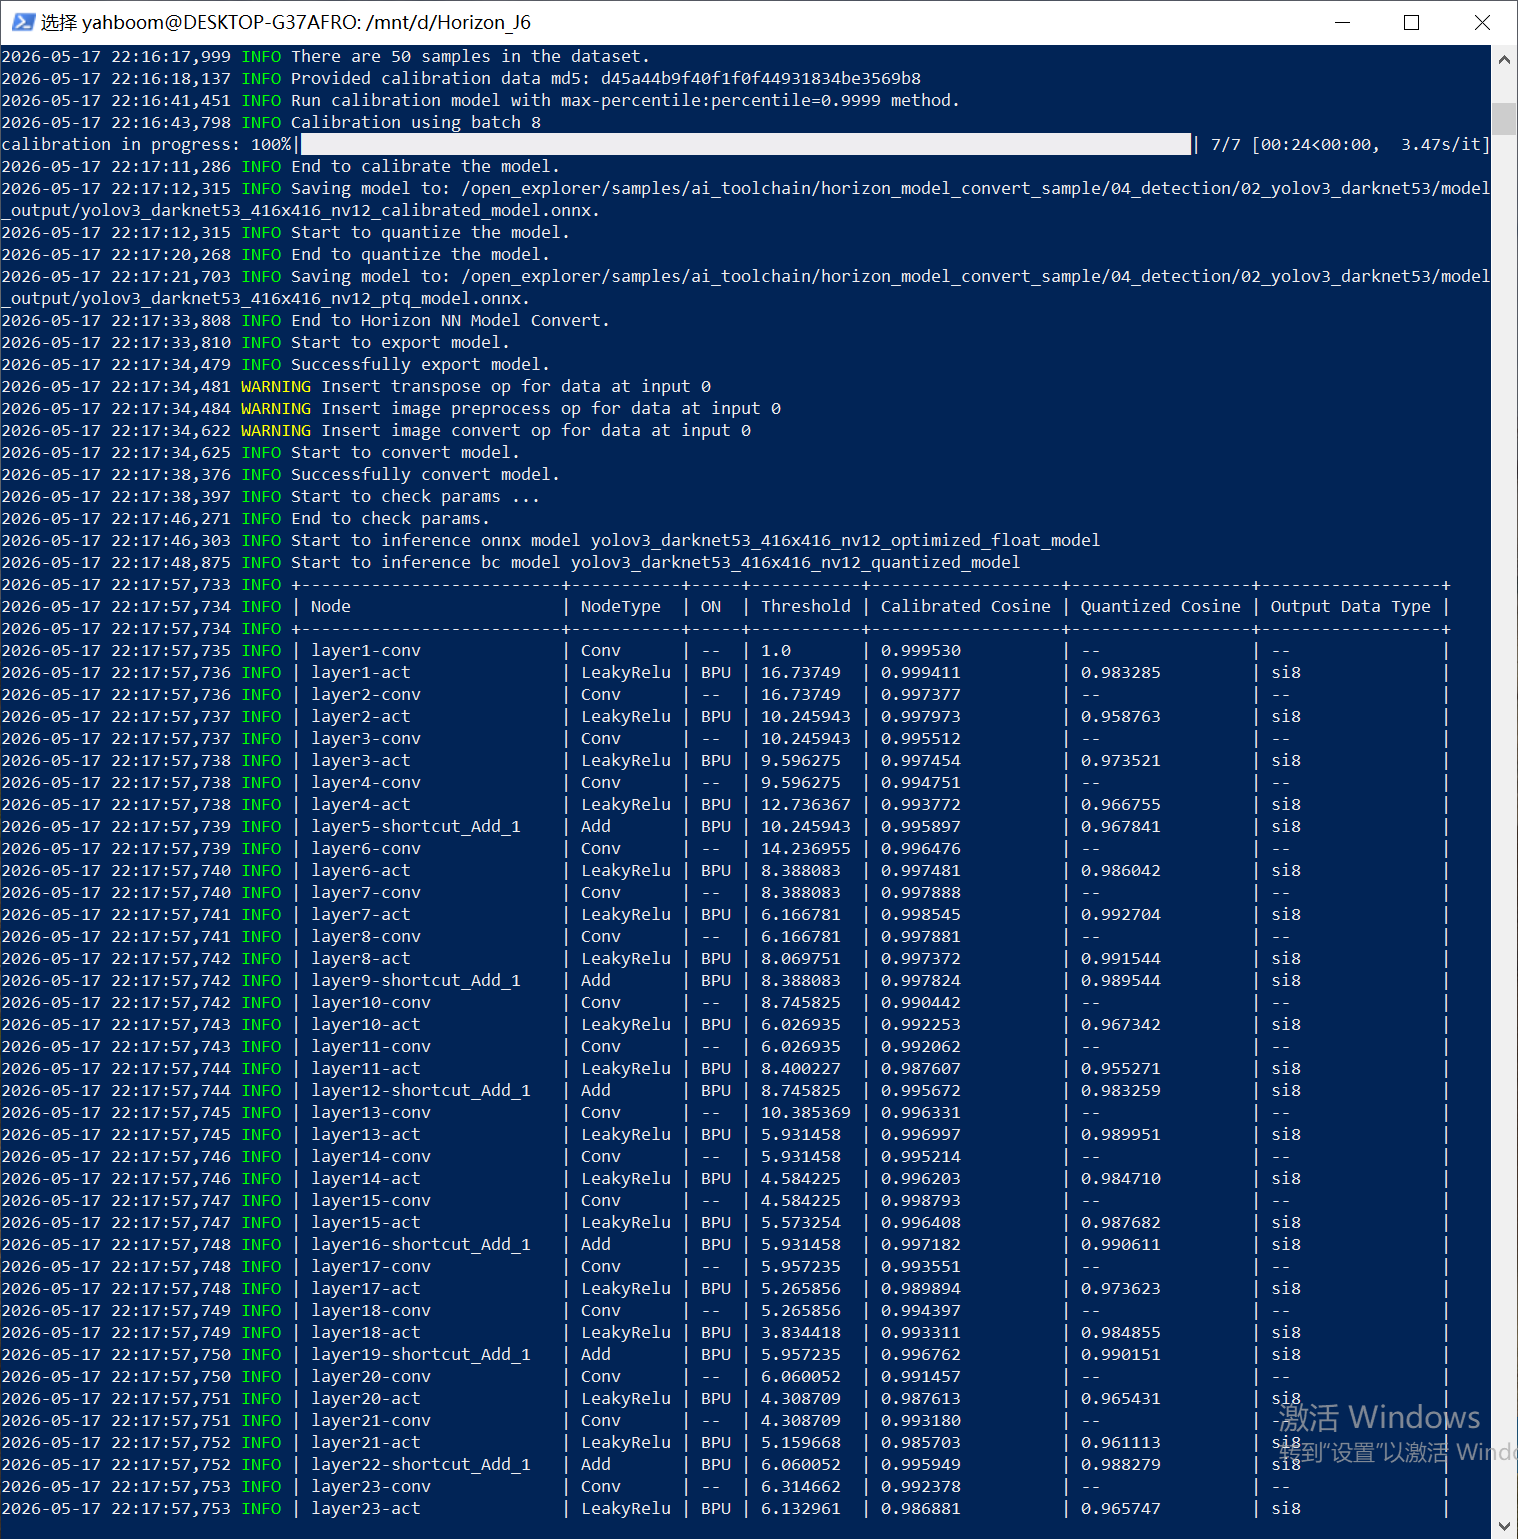The image size is (1518, 1539).
Task: Click the quantized cosine value 0.961113
Action: 1121,1442
